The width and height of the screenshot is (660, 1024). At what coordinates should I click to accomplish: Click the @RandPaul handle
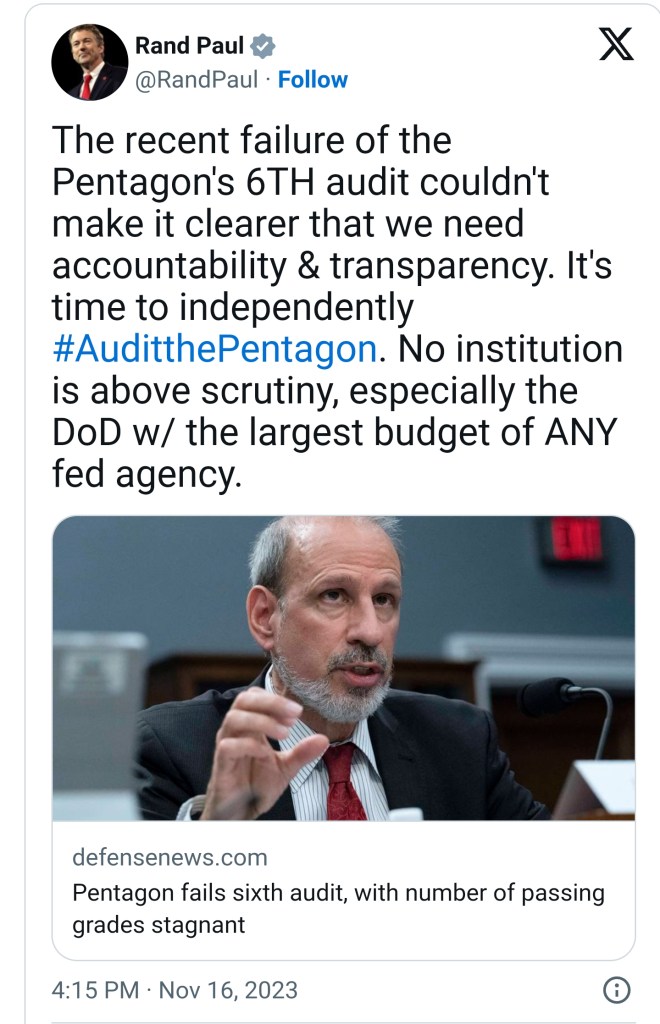coord(196,80)
